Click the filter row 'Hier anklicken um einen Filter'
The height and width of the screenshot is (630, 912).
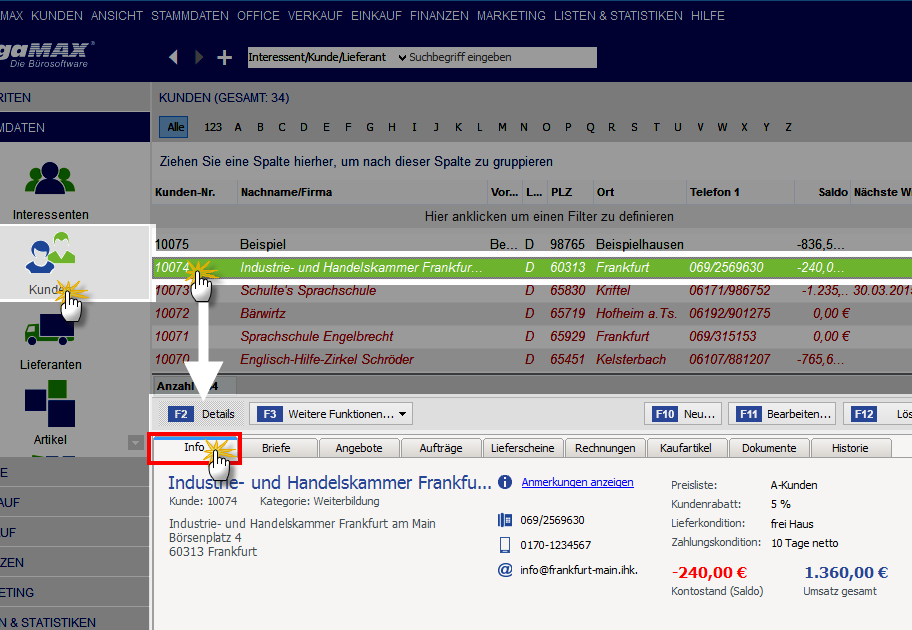pyautogui.click(x=532, y=216)
